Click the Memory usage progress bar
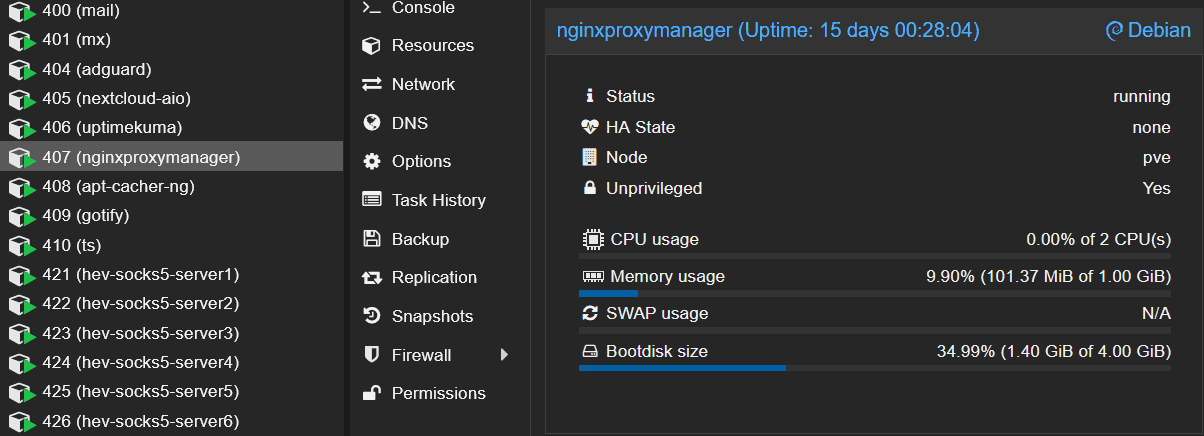The height and width of the screenshot is (436, 1204). coord(874,293)
